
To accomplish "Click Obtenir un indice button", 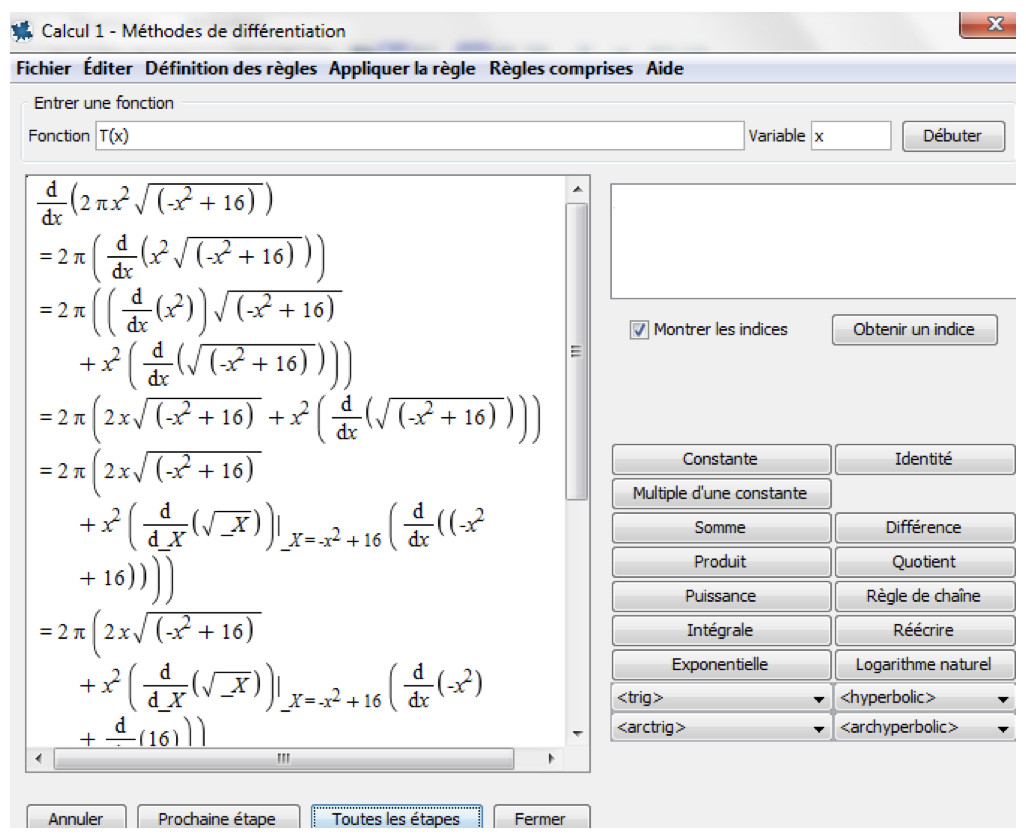I will [914, 330].
